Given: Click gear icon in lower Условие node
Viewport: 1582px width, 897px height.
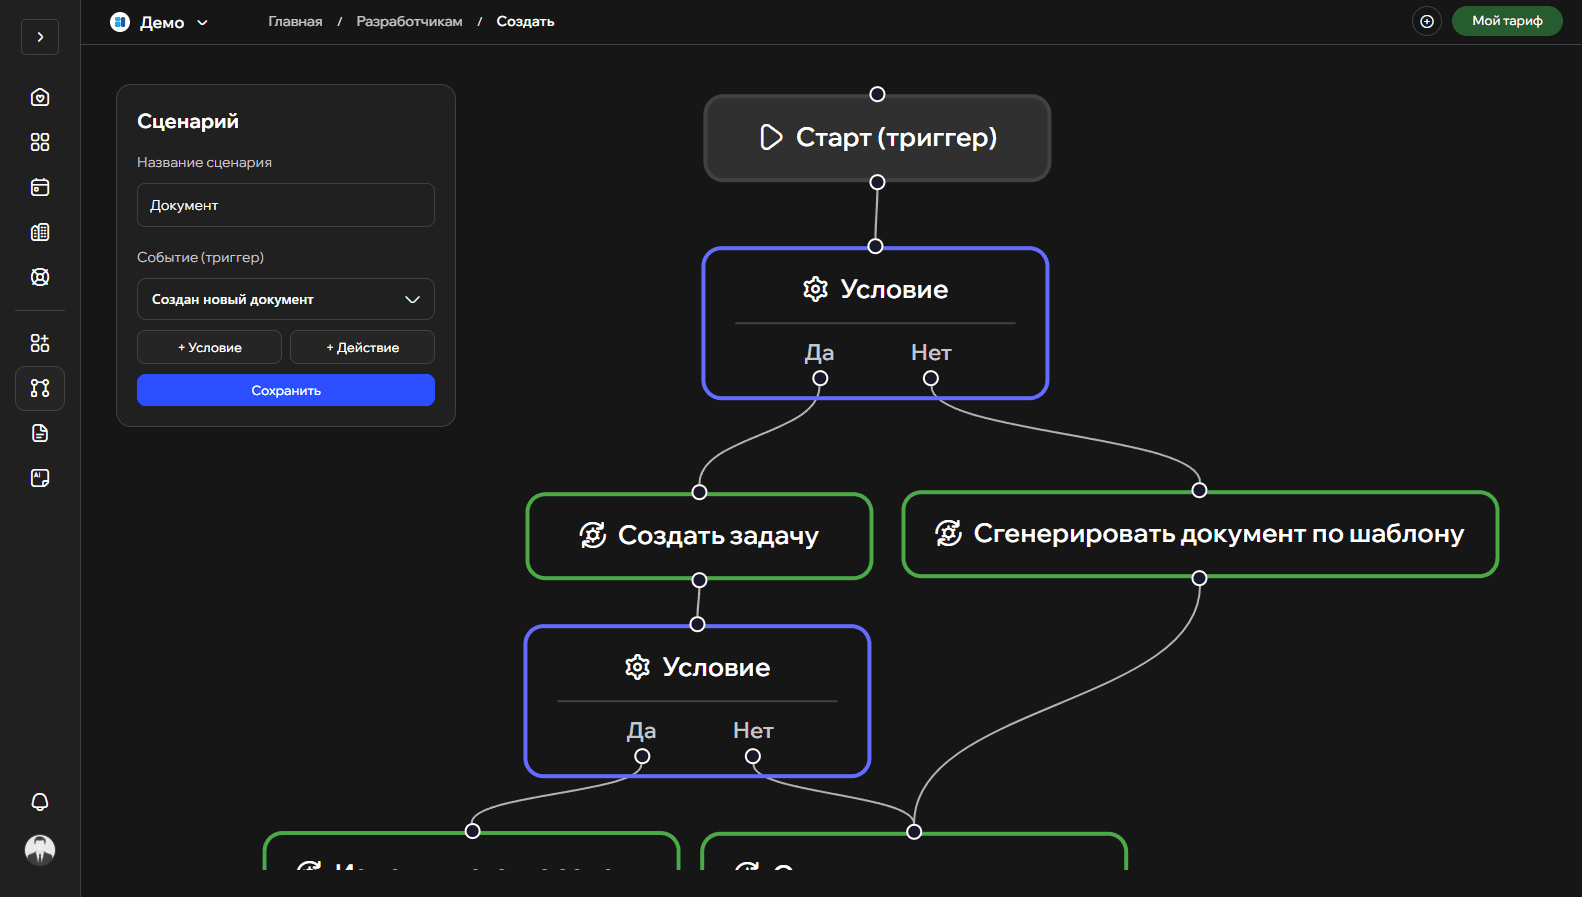Looking at the screenshot, I should 637,667.
